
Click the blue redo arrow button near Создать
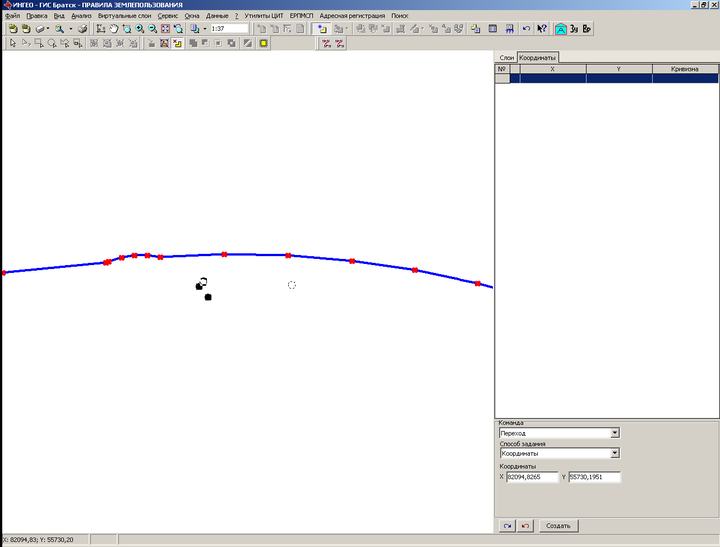(507, 526)
